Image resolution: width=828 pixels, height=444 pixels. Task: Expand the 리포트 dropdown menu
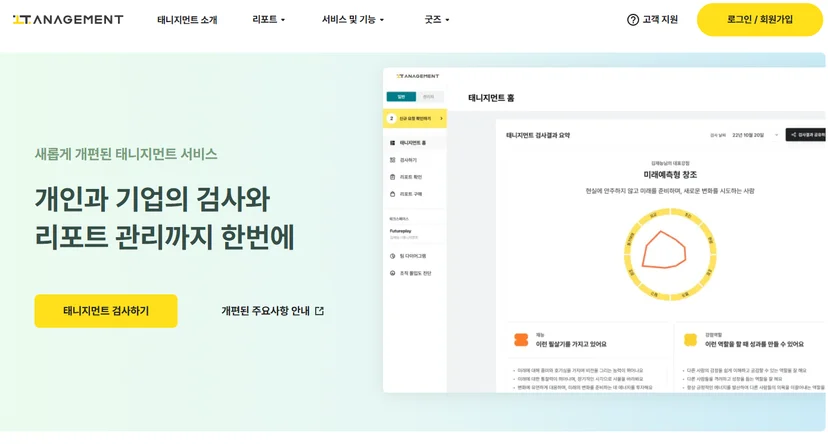(x=268, y=20)
